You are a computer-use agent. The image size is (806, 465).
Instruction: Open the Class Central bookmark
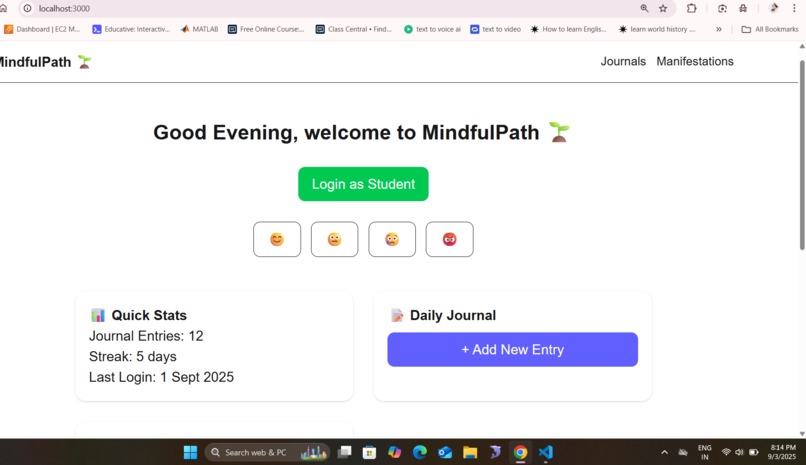(354, 29)
